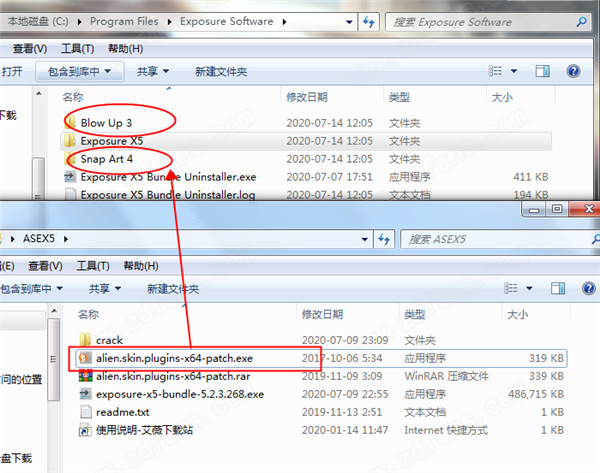Open 查看(V) menu in ASEX5 window
Viewport: 600px width, 473px height.
[x=45, y=266]
